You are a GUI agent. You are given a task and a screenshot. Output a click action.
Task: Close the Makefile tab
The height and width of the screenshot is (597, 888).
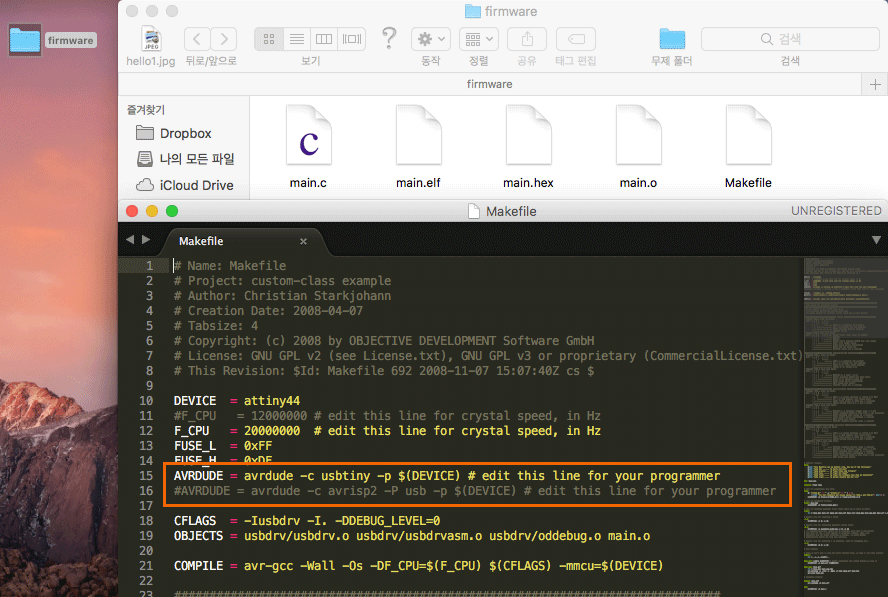pos(304,241)
